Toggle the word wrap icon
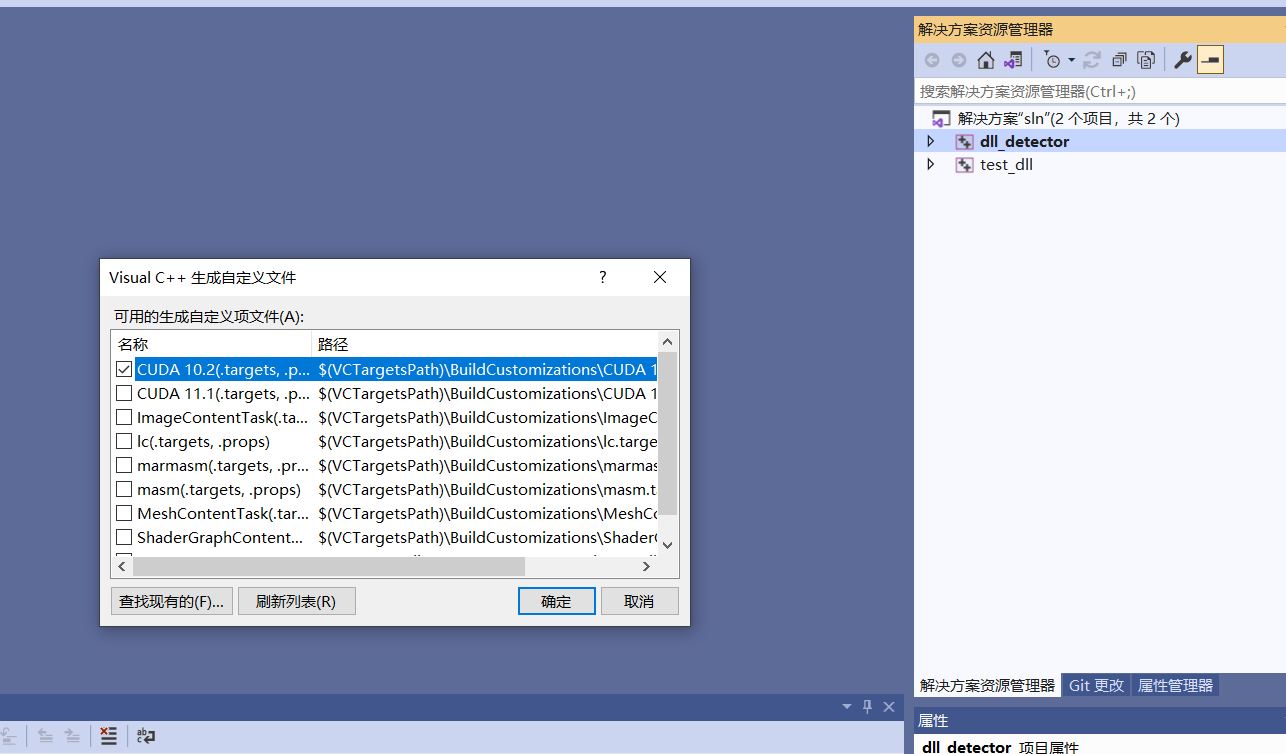The height and width of the screenshot is (754, 1286). point(146,735)
